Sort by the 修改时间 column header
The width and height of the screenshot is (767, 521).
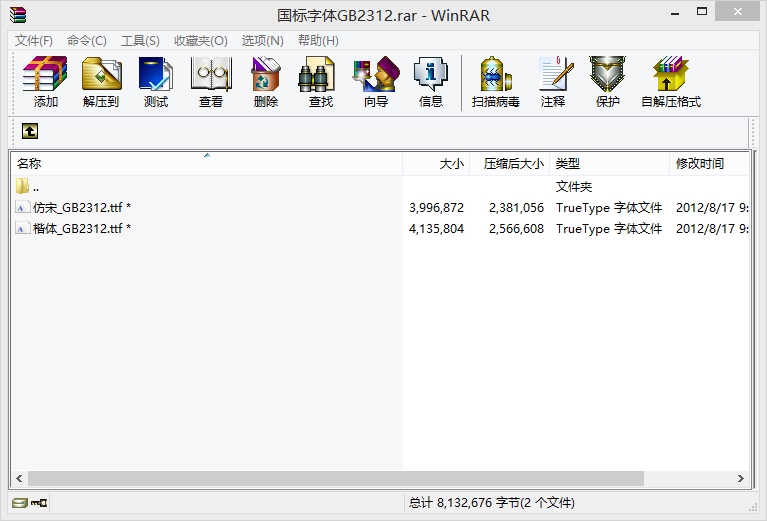709,163
